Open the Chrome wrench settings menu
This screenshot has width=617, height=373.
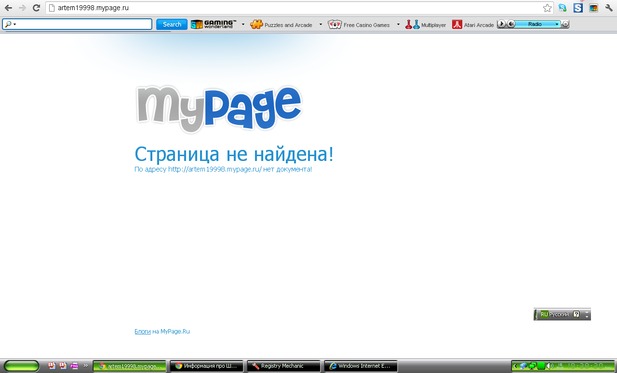click(x=608, y=7)
